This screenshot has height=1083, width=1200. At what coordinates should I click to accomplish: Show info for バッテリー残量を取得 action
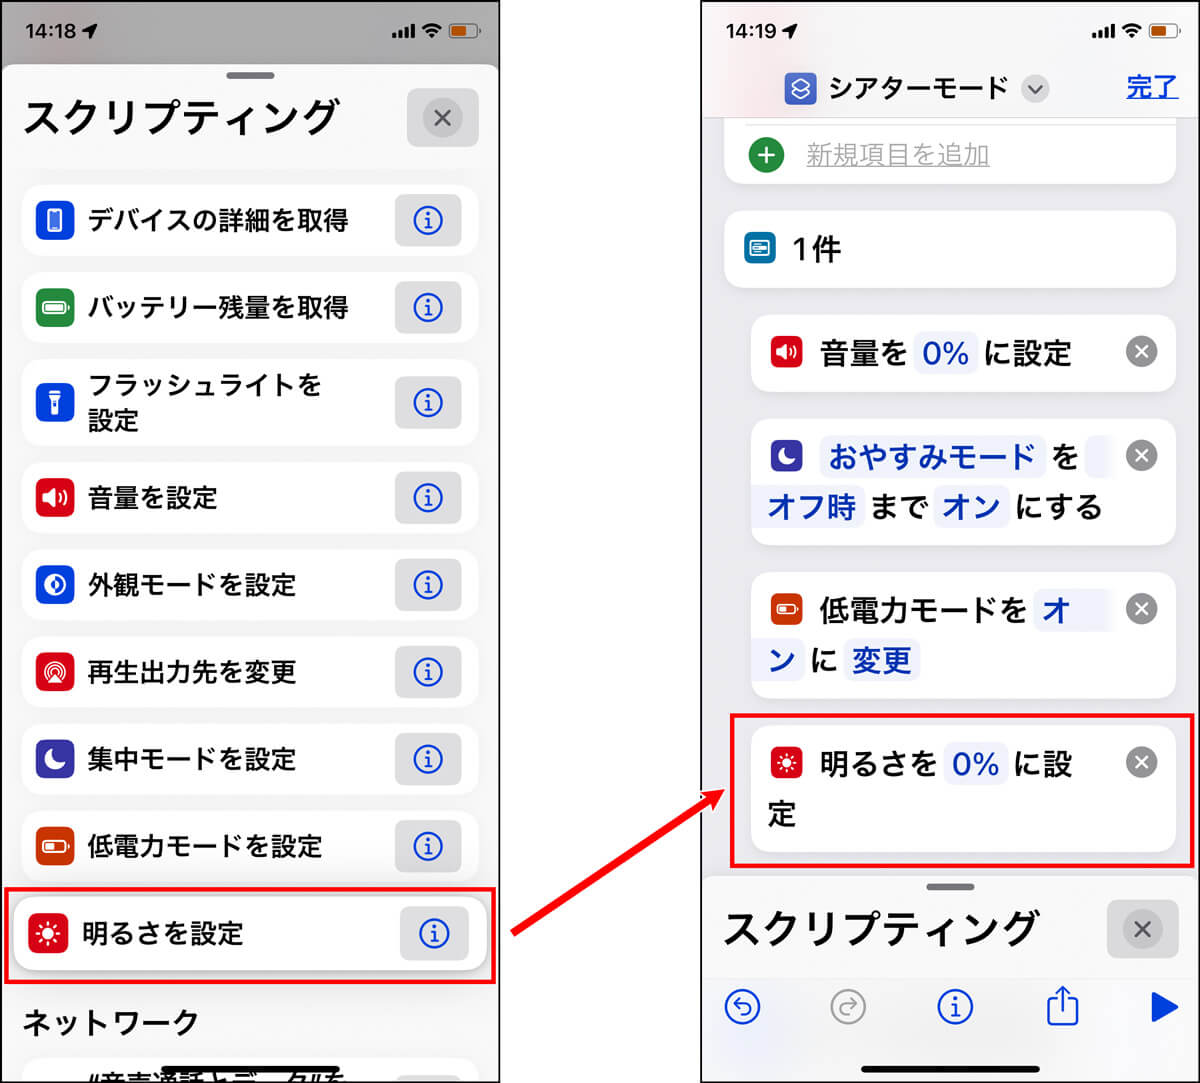(x=428, y=307)
